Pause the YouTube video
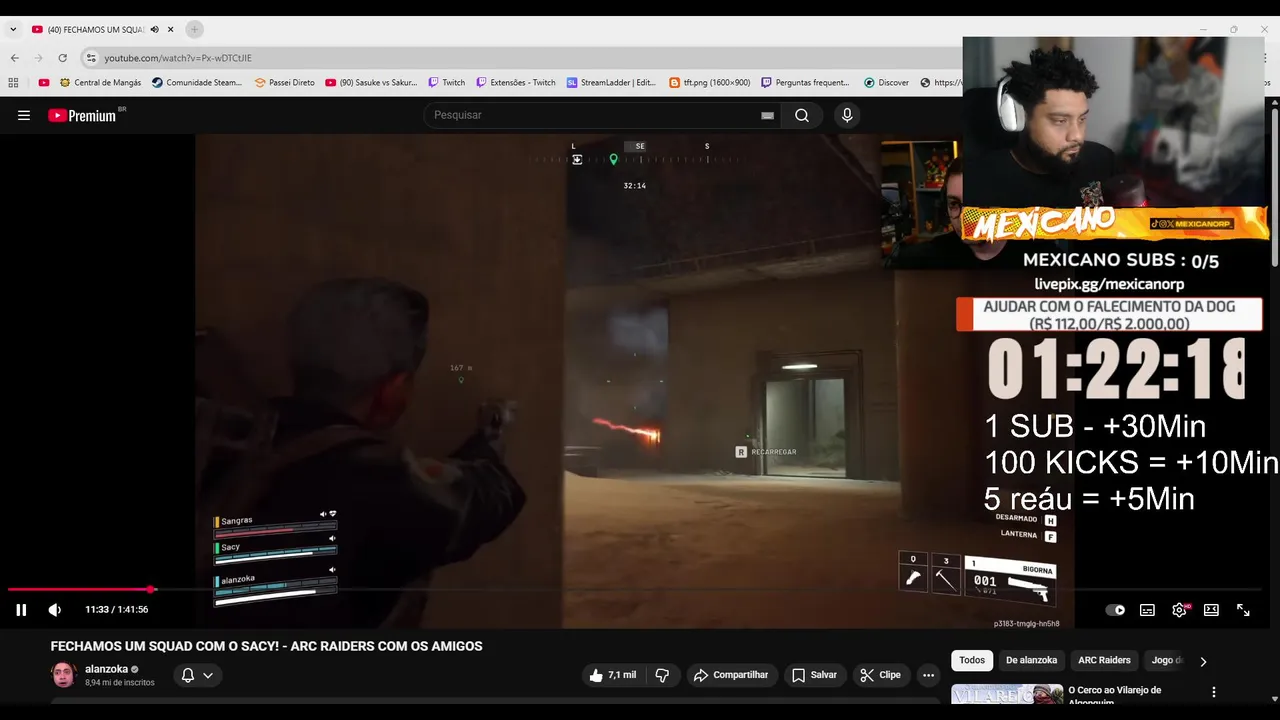This screenshot has width=1280, height=720. pos(21,610)
